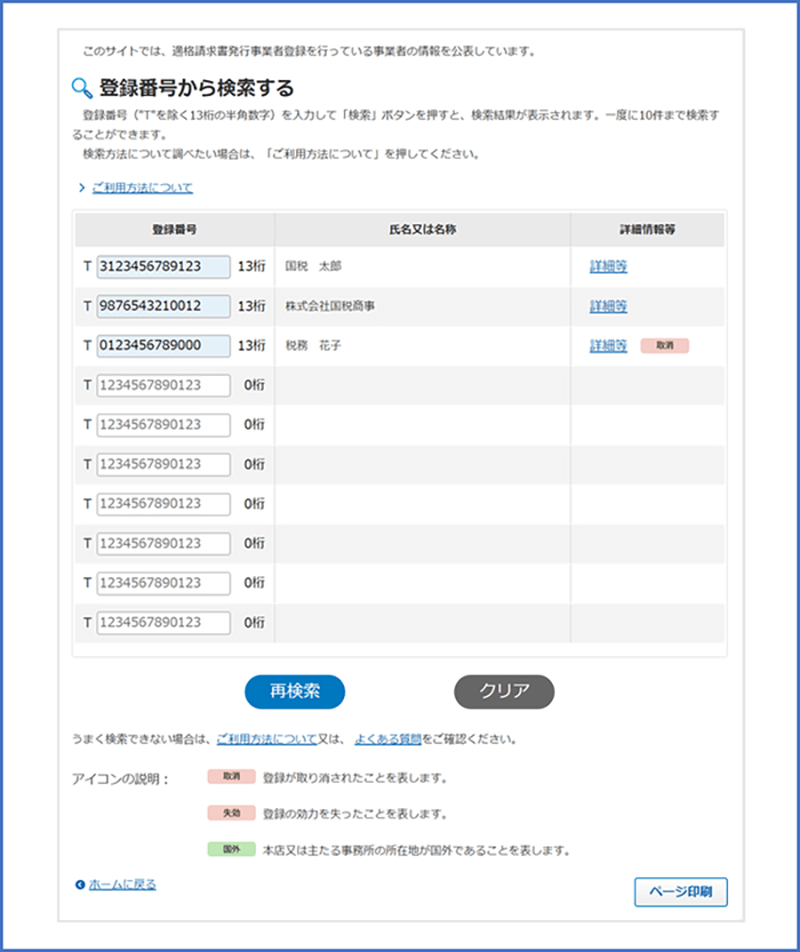Click the 取消 badge beside 税務 花子
800x952 pixels.
click(x=664, y=346)
